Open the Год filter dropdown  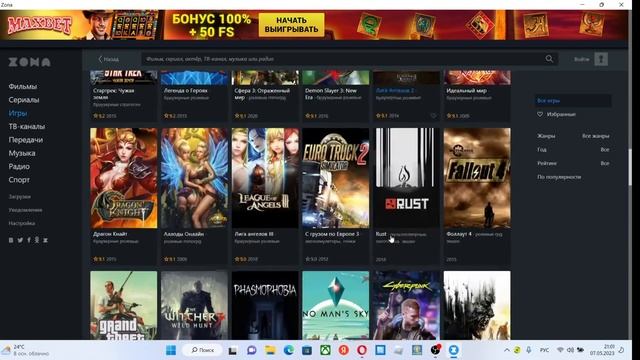click(573, 150)
